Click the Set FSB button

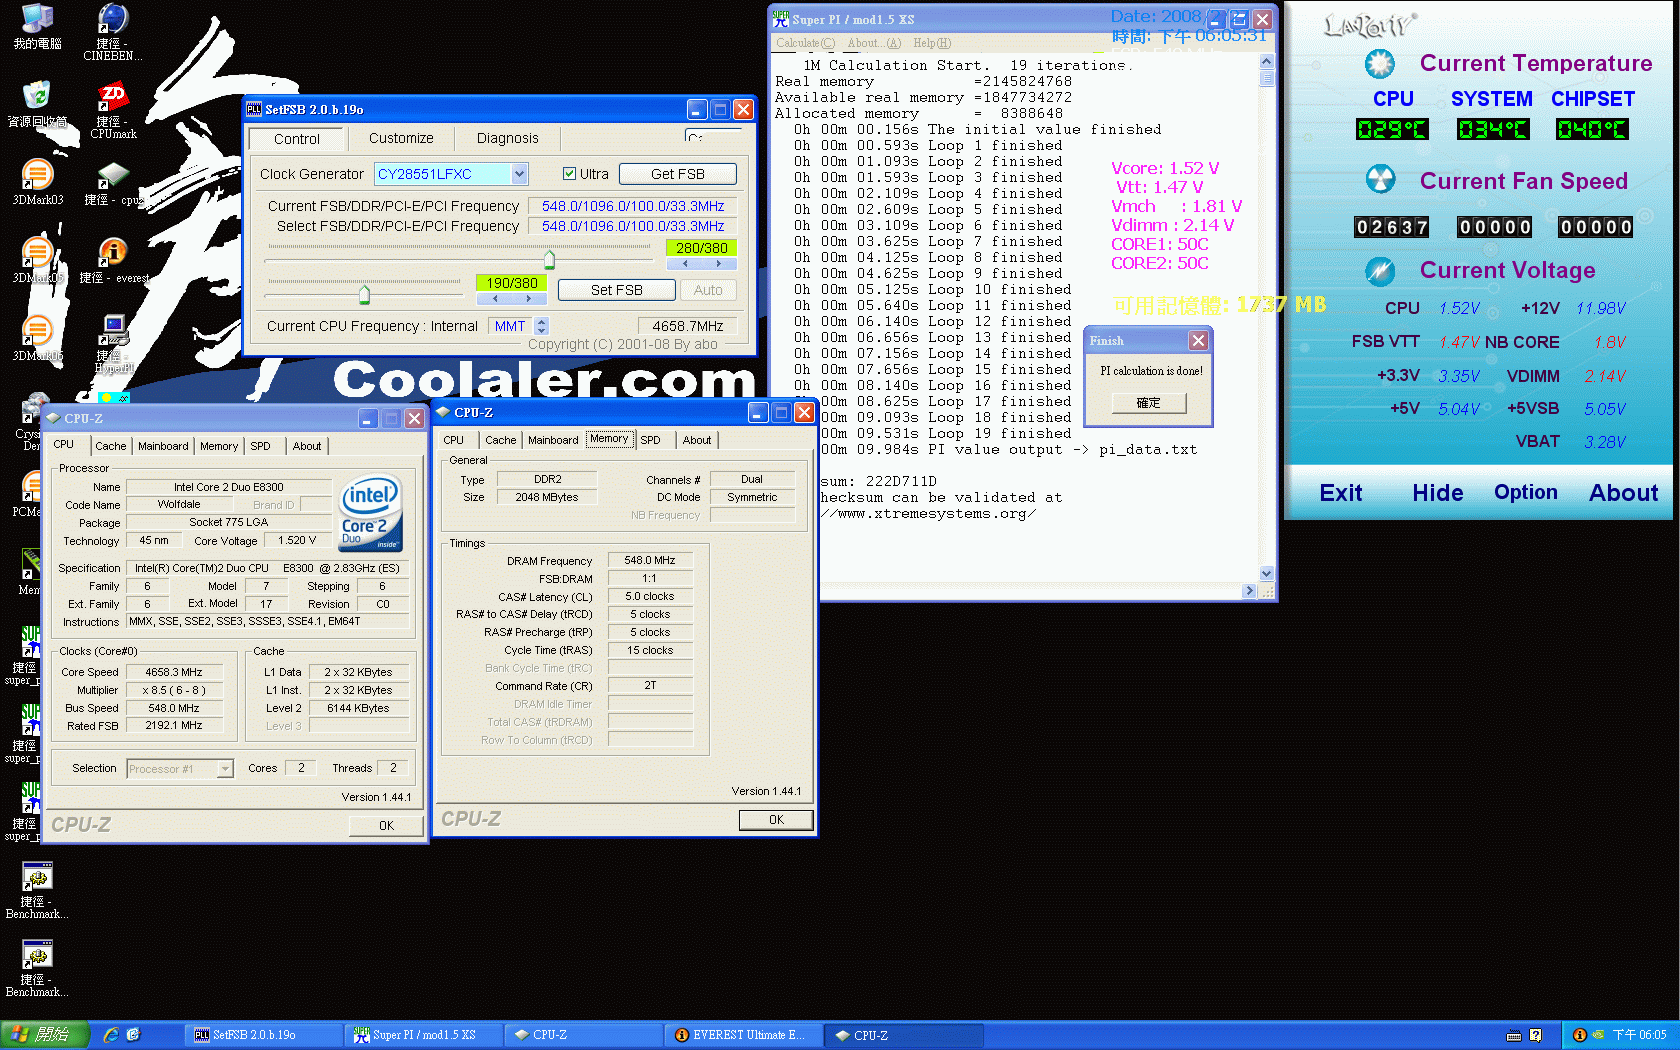tap(616, 290)
